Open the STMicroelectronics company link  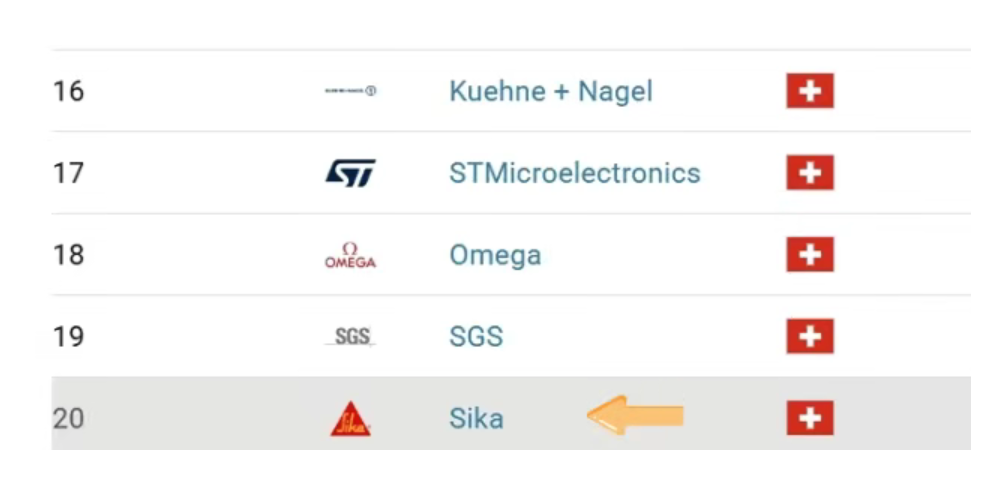[x=574, y=173]
